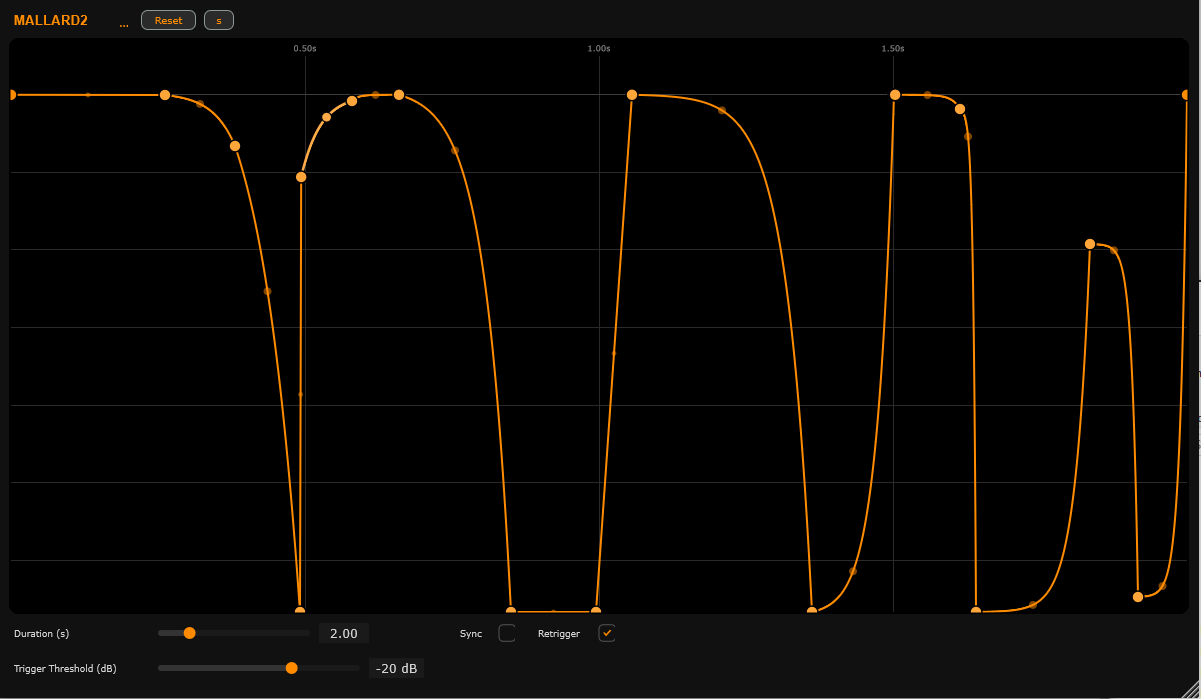This screenshot has width=1201, height=699.
Task: Click the -20 dB threshold value field
Action: (396, 668)
